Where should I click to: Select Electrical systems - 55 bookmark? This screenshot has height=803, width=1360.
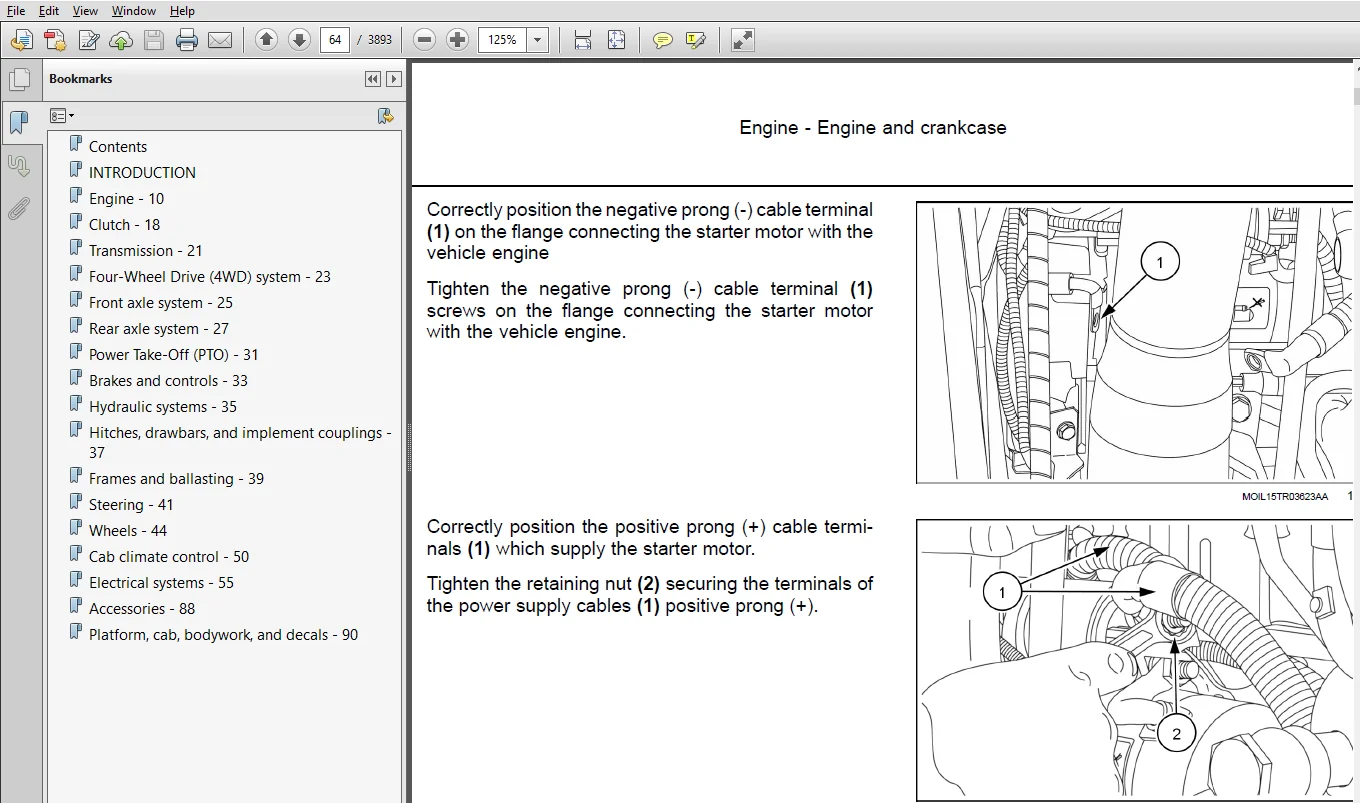pos(161,582)
